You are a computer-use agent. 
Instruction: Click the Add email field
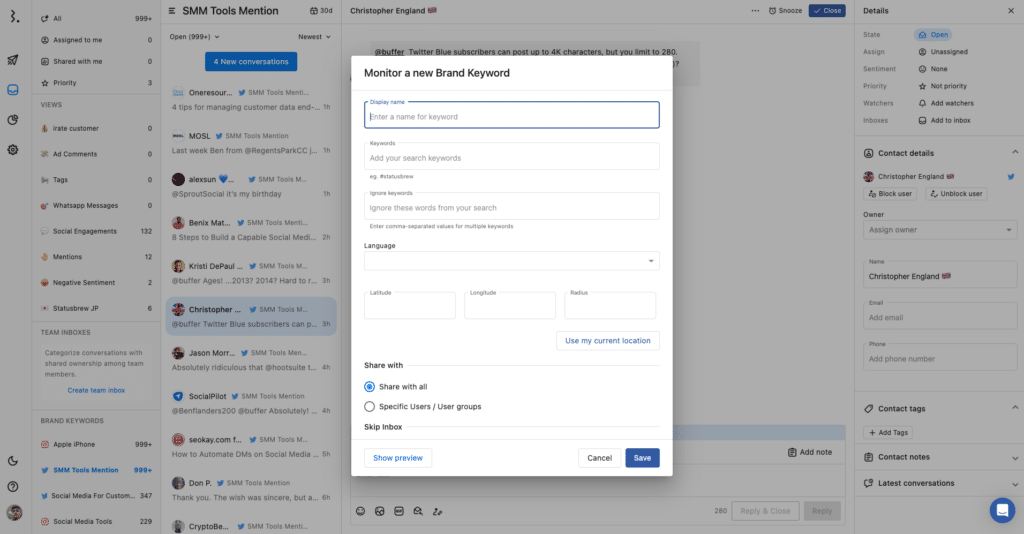940,316
